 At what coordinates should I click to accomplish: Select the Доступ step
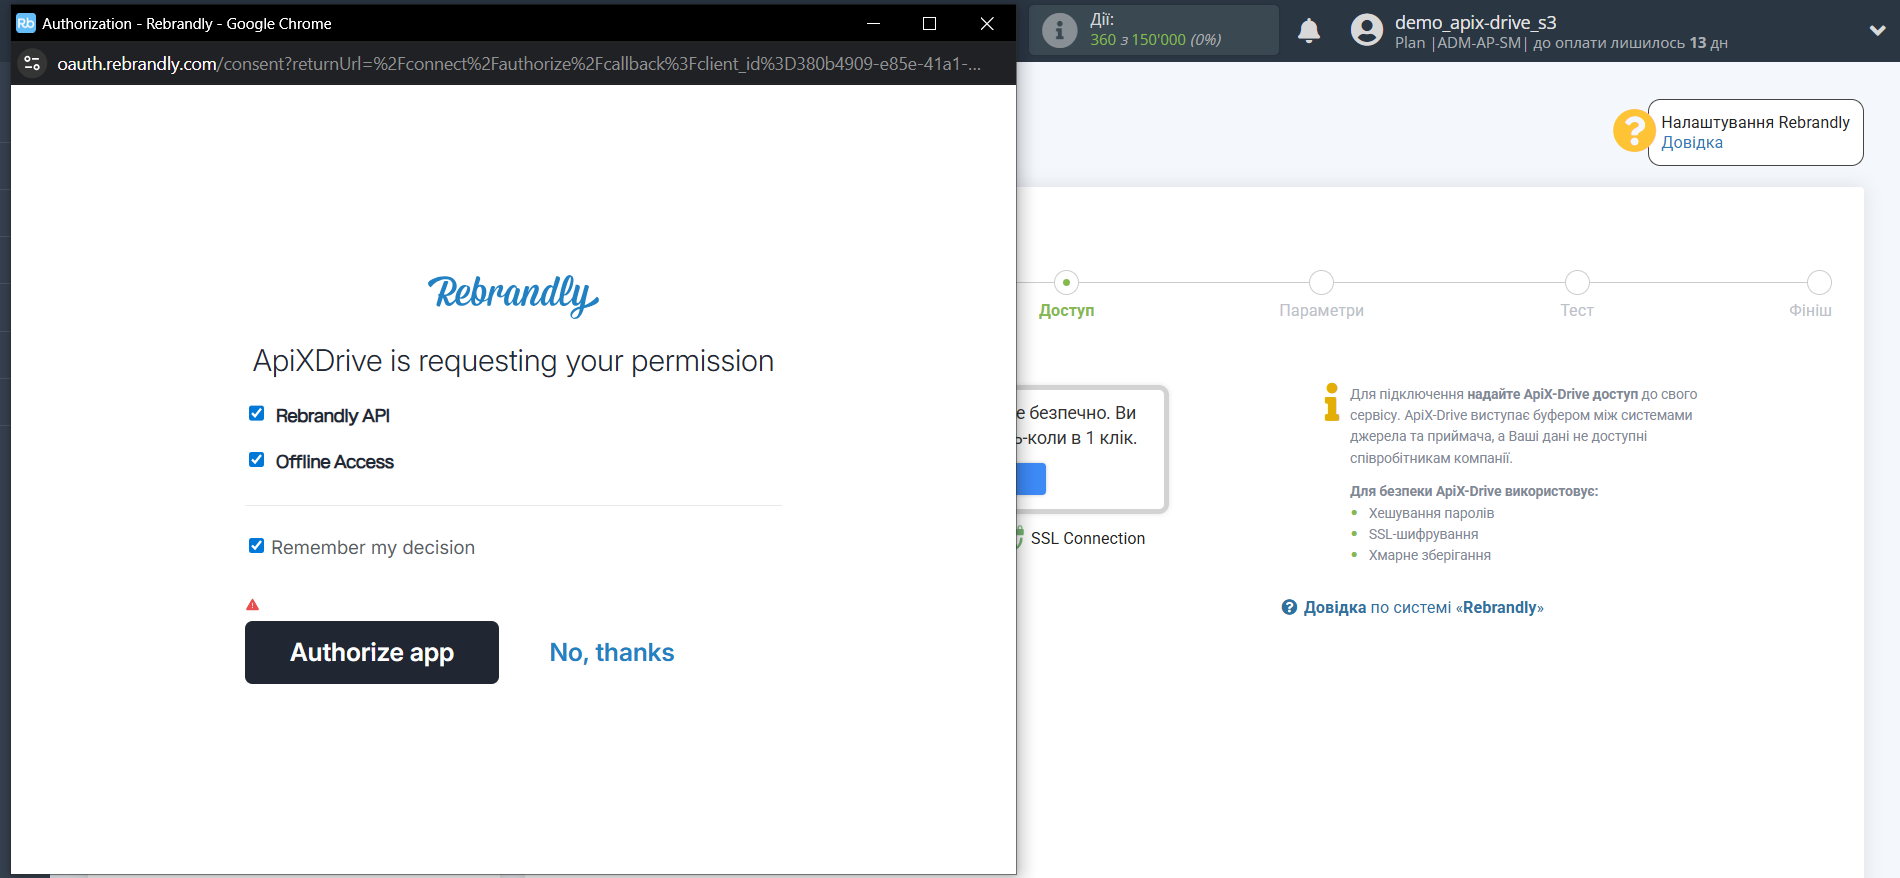tap(1066, 295)
